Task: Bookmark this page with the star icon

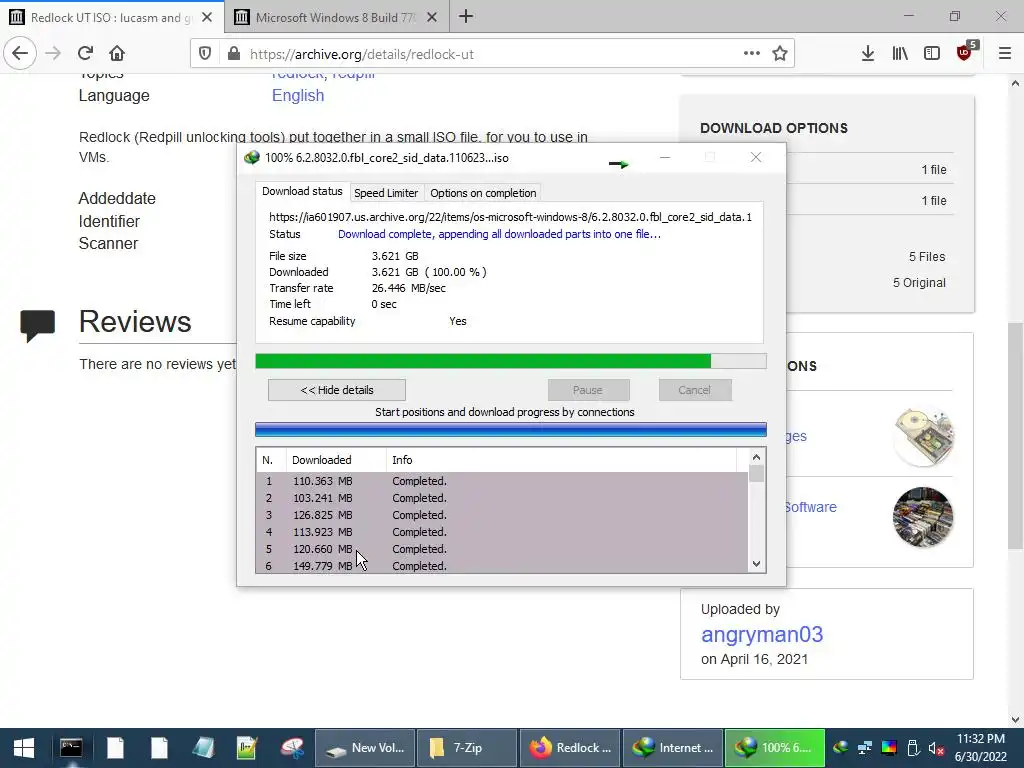Action: click(780, 54)
